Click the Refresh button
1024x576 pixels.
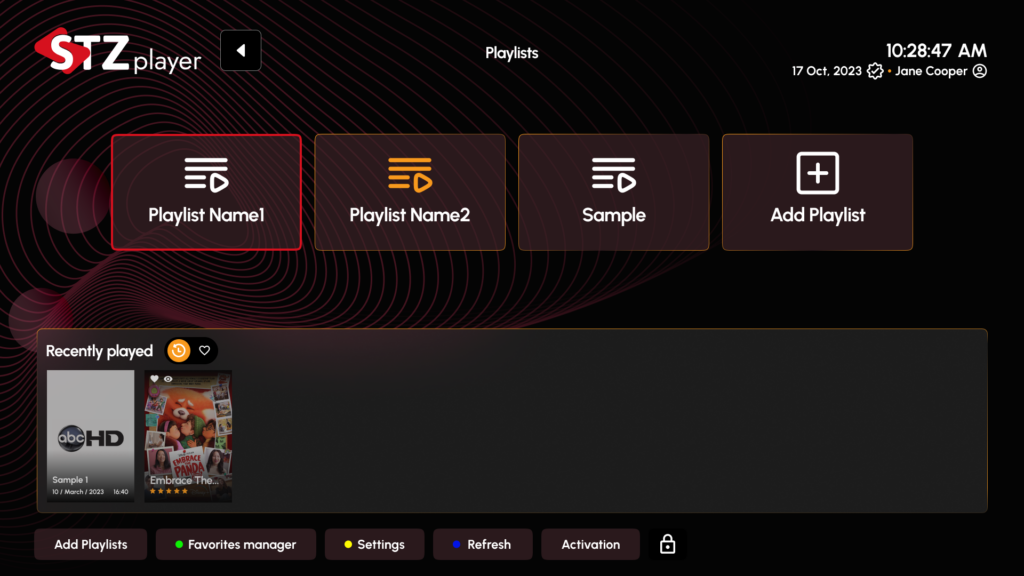coord(483,544)
